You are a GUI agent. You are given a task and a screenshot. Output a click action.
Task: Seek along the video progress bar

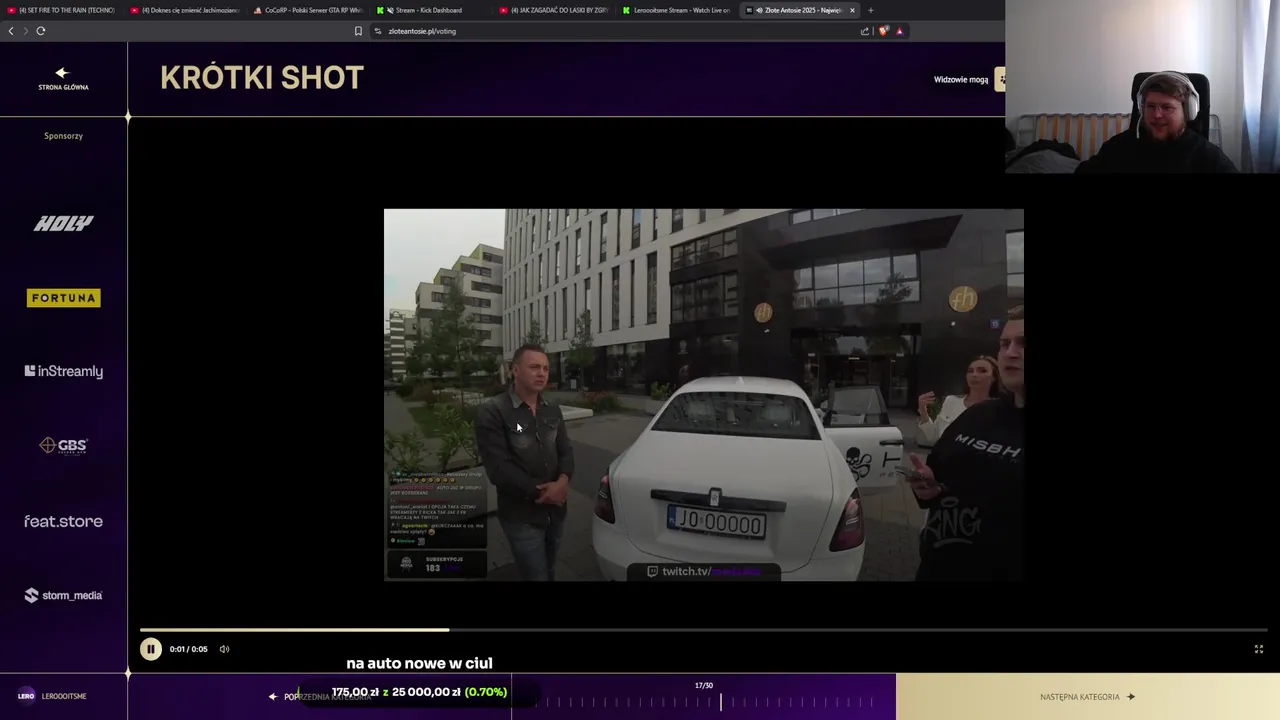tap(704, 630)
